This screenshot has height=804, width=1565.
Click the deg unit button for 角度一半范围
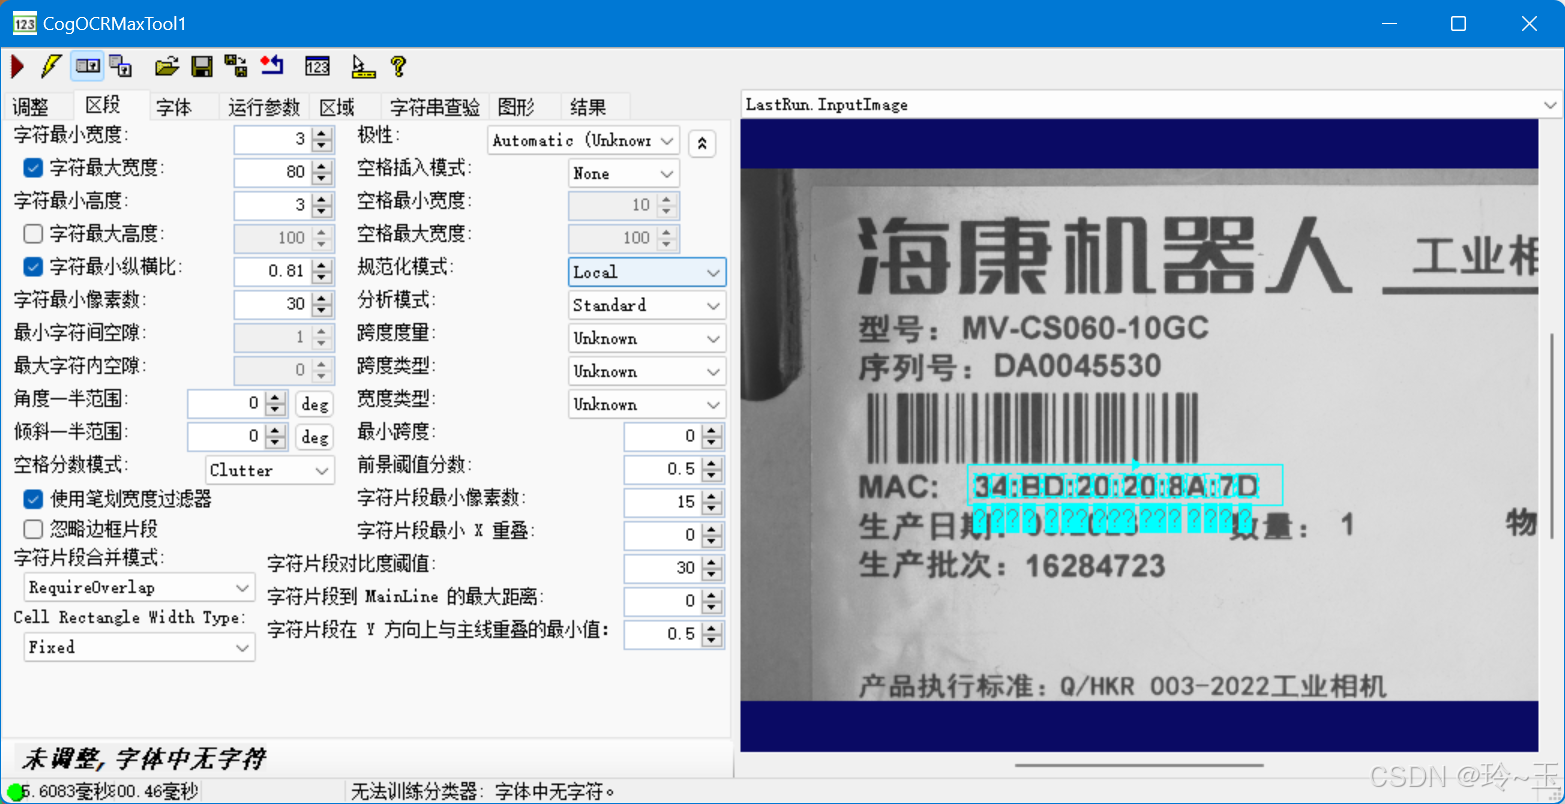point(315,404)
